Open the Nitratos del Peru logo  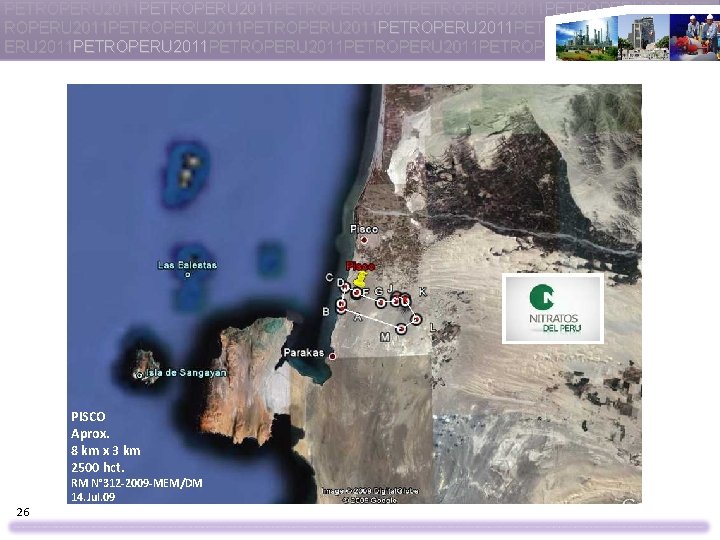553,308
